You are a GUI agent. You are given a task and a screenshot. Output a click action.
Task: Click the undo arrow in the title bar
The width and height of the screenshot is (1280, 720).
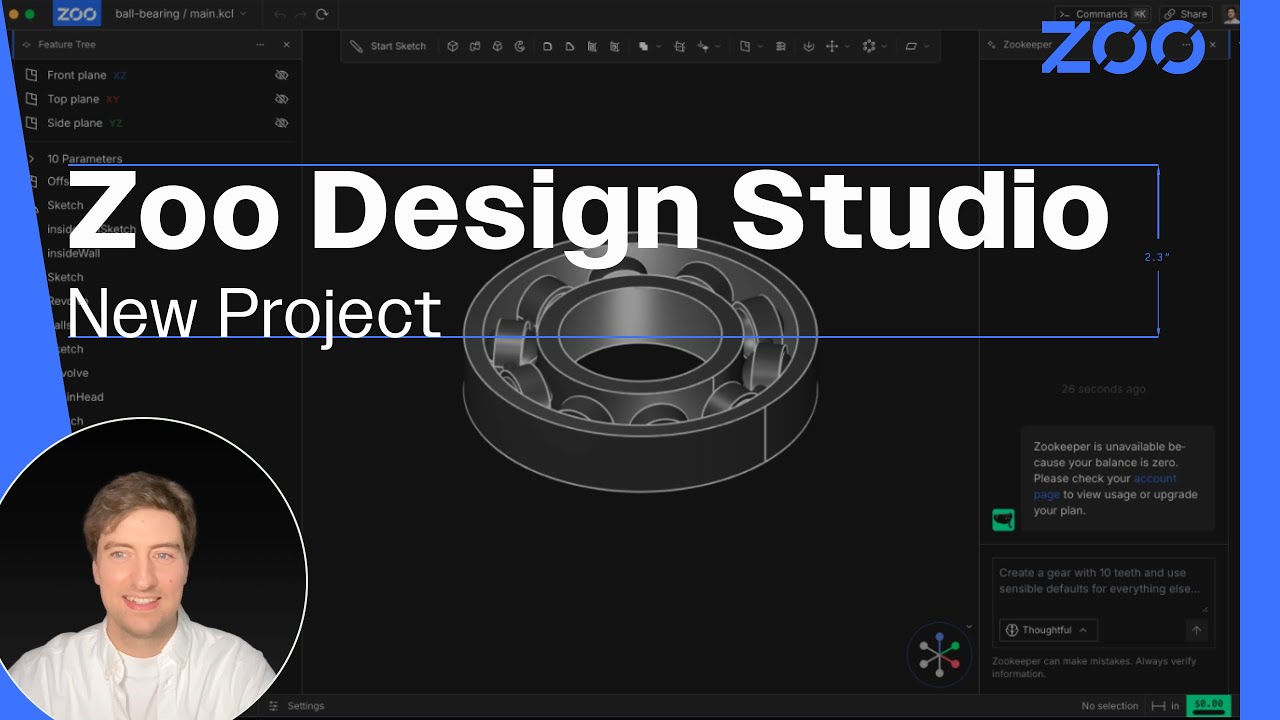[x=279, y=14]
